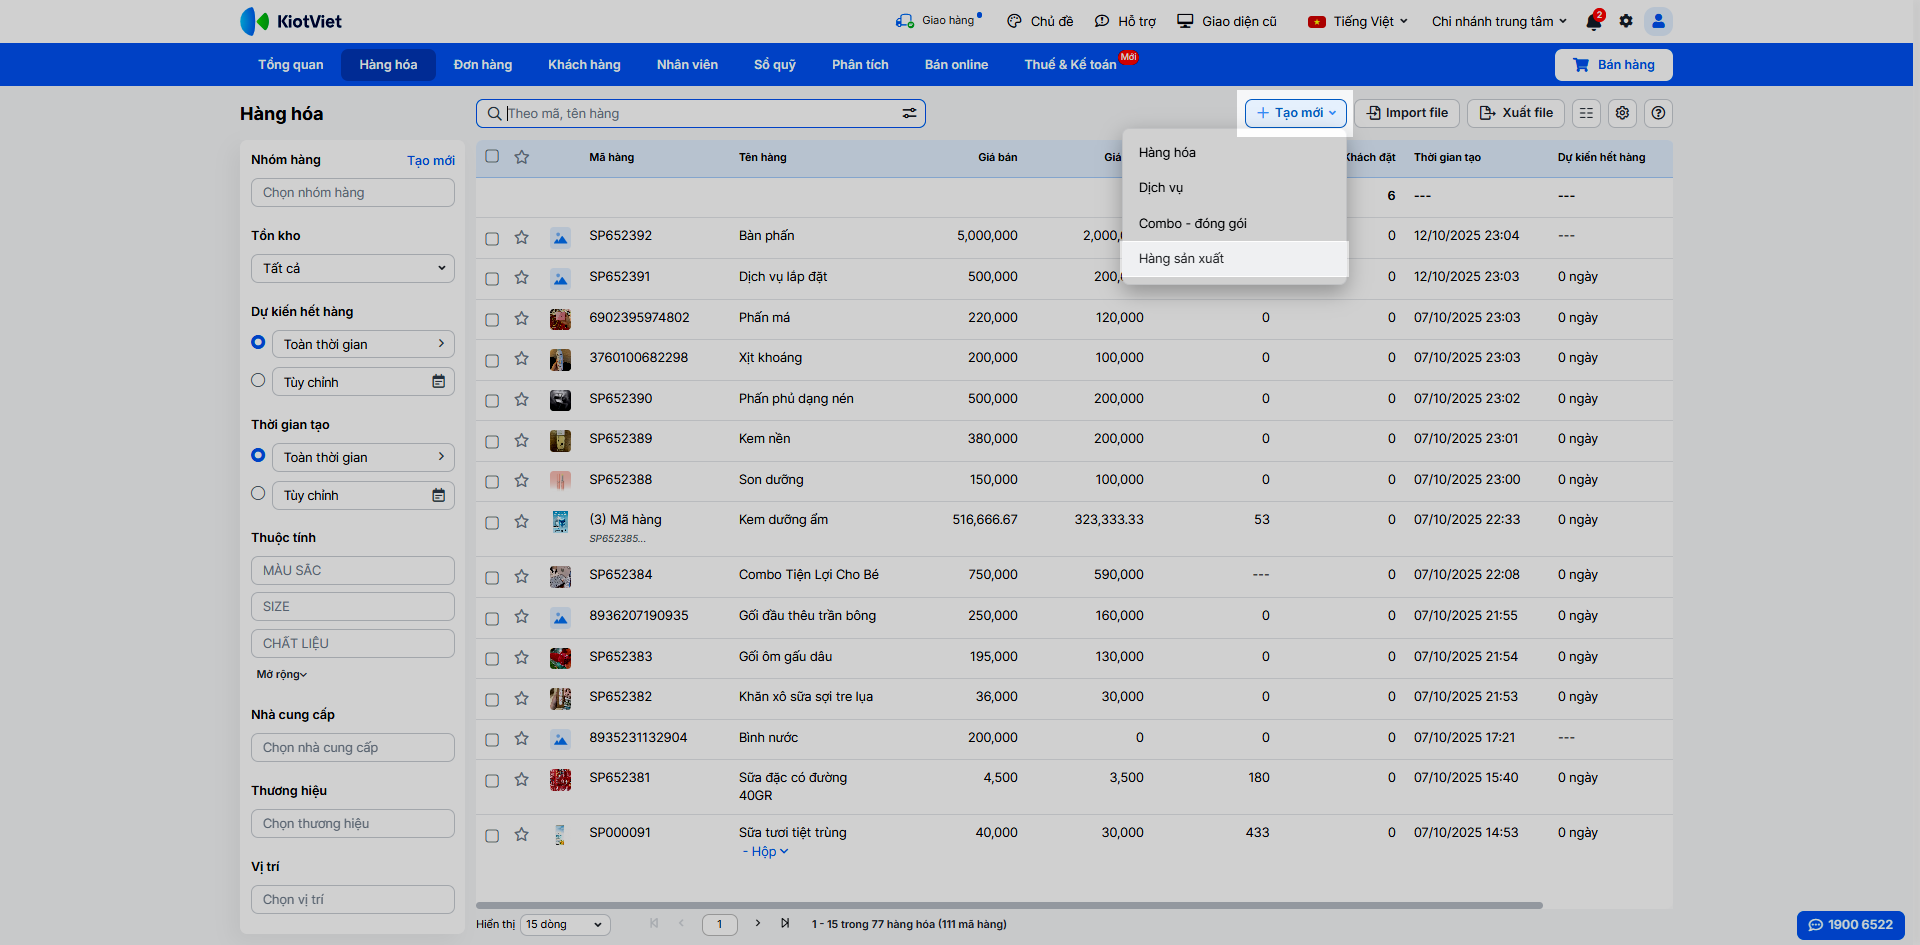Check the Kem dưỡng ẩm row checkbox
Screen dimensions: 1920x945
492,522
